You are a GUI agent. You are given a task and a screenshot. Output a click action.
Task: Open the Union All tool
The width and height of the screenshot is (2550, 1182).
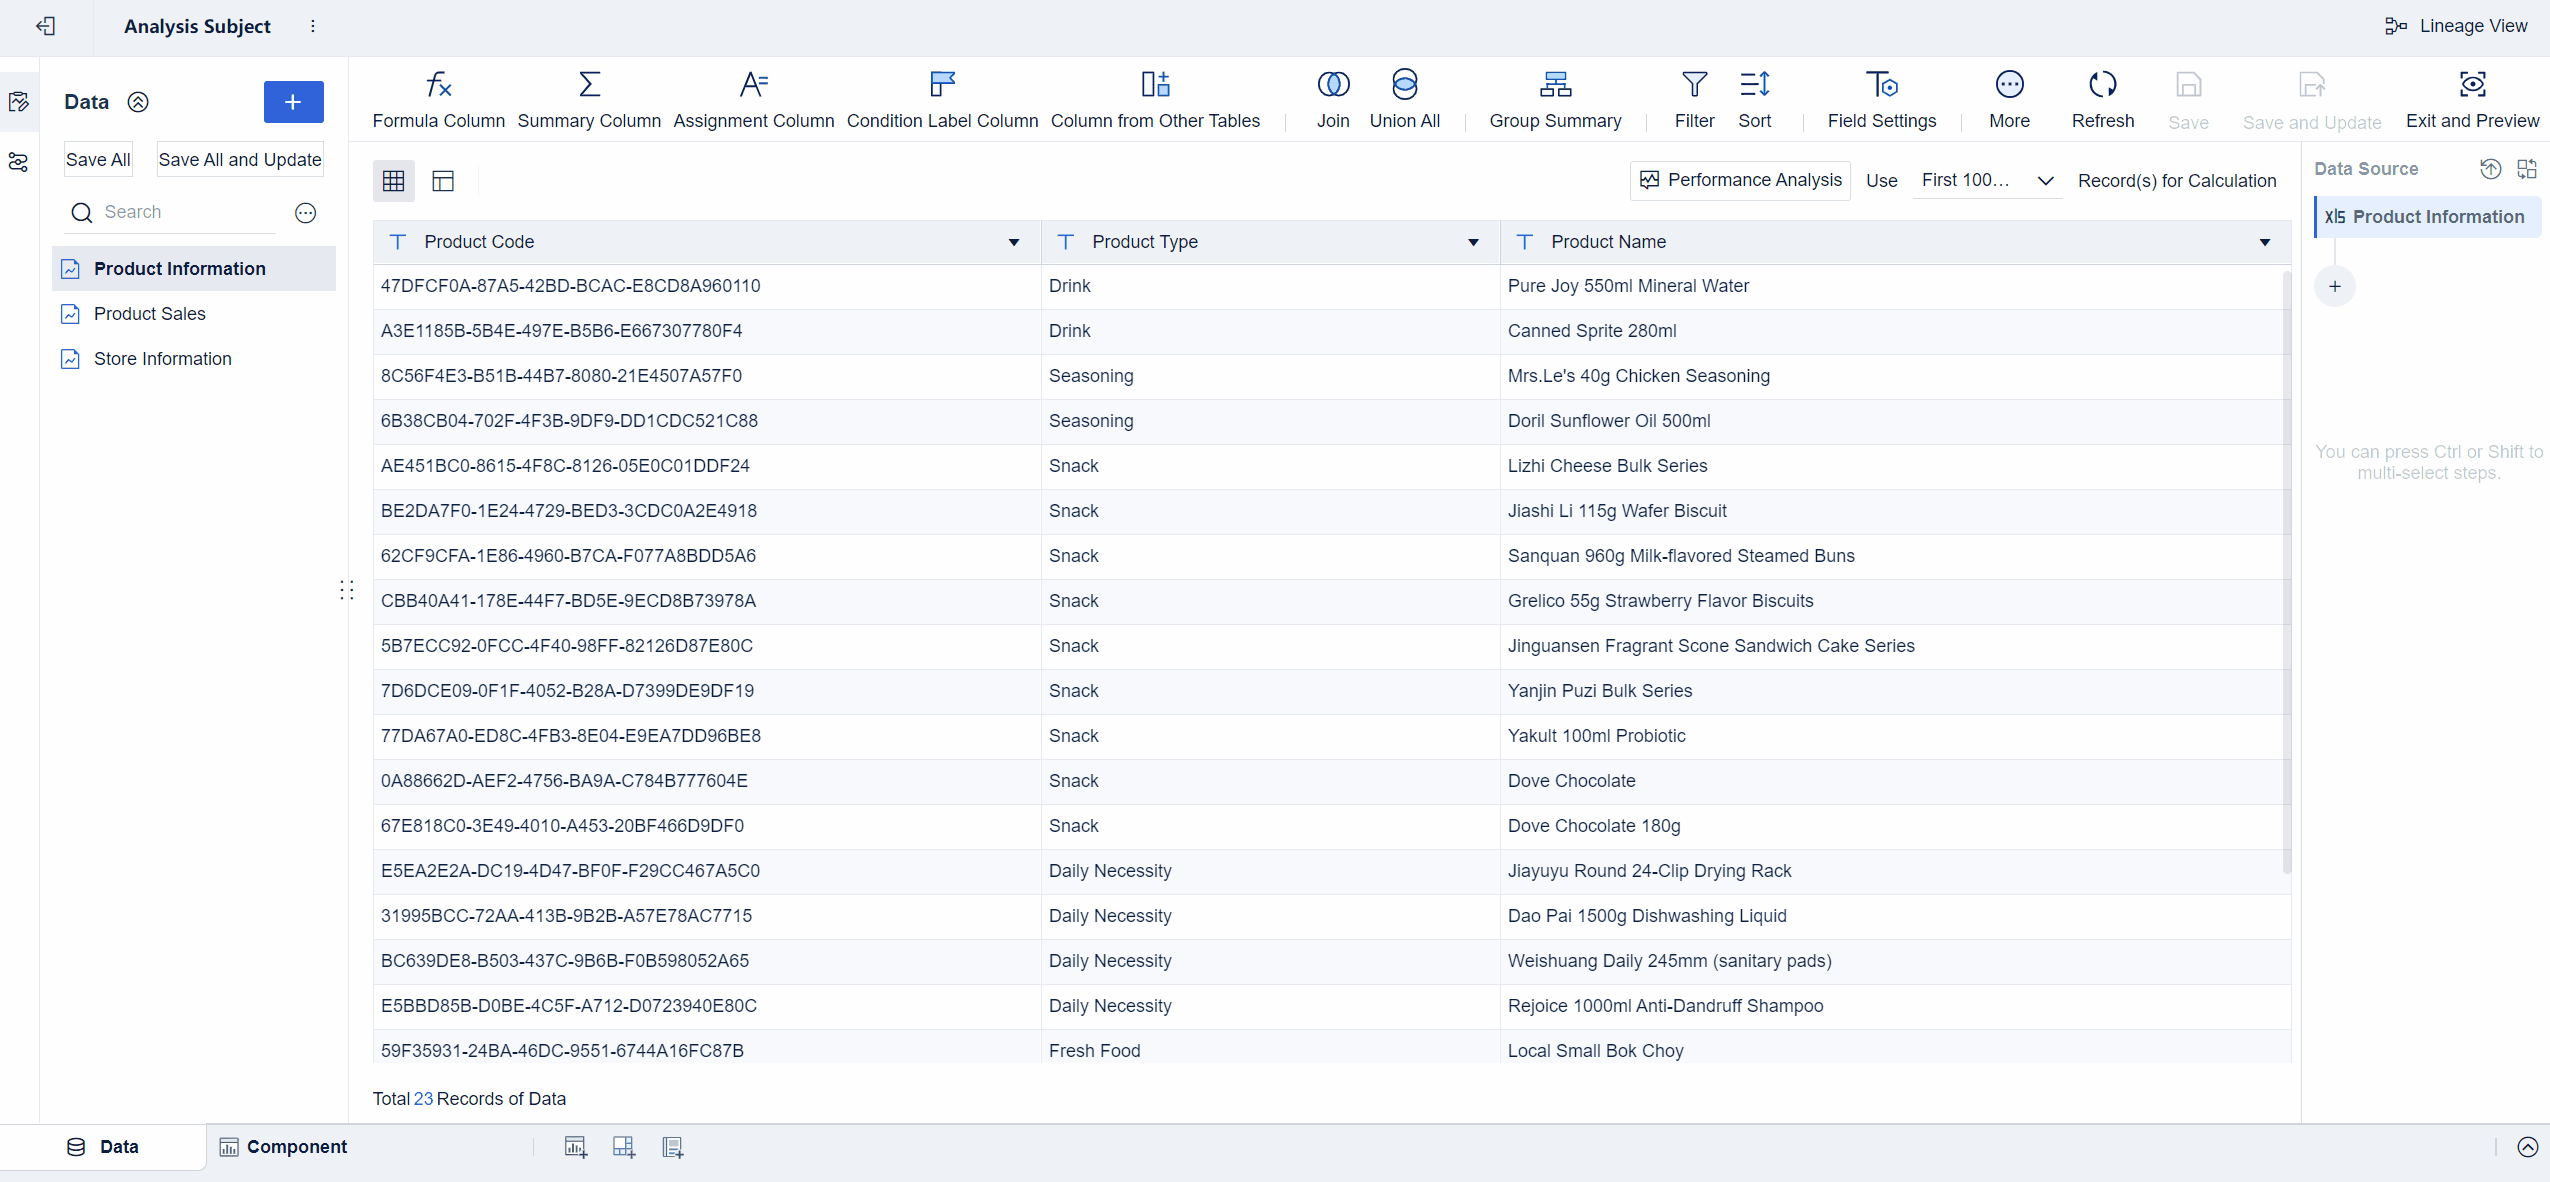1404,100
